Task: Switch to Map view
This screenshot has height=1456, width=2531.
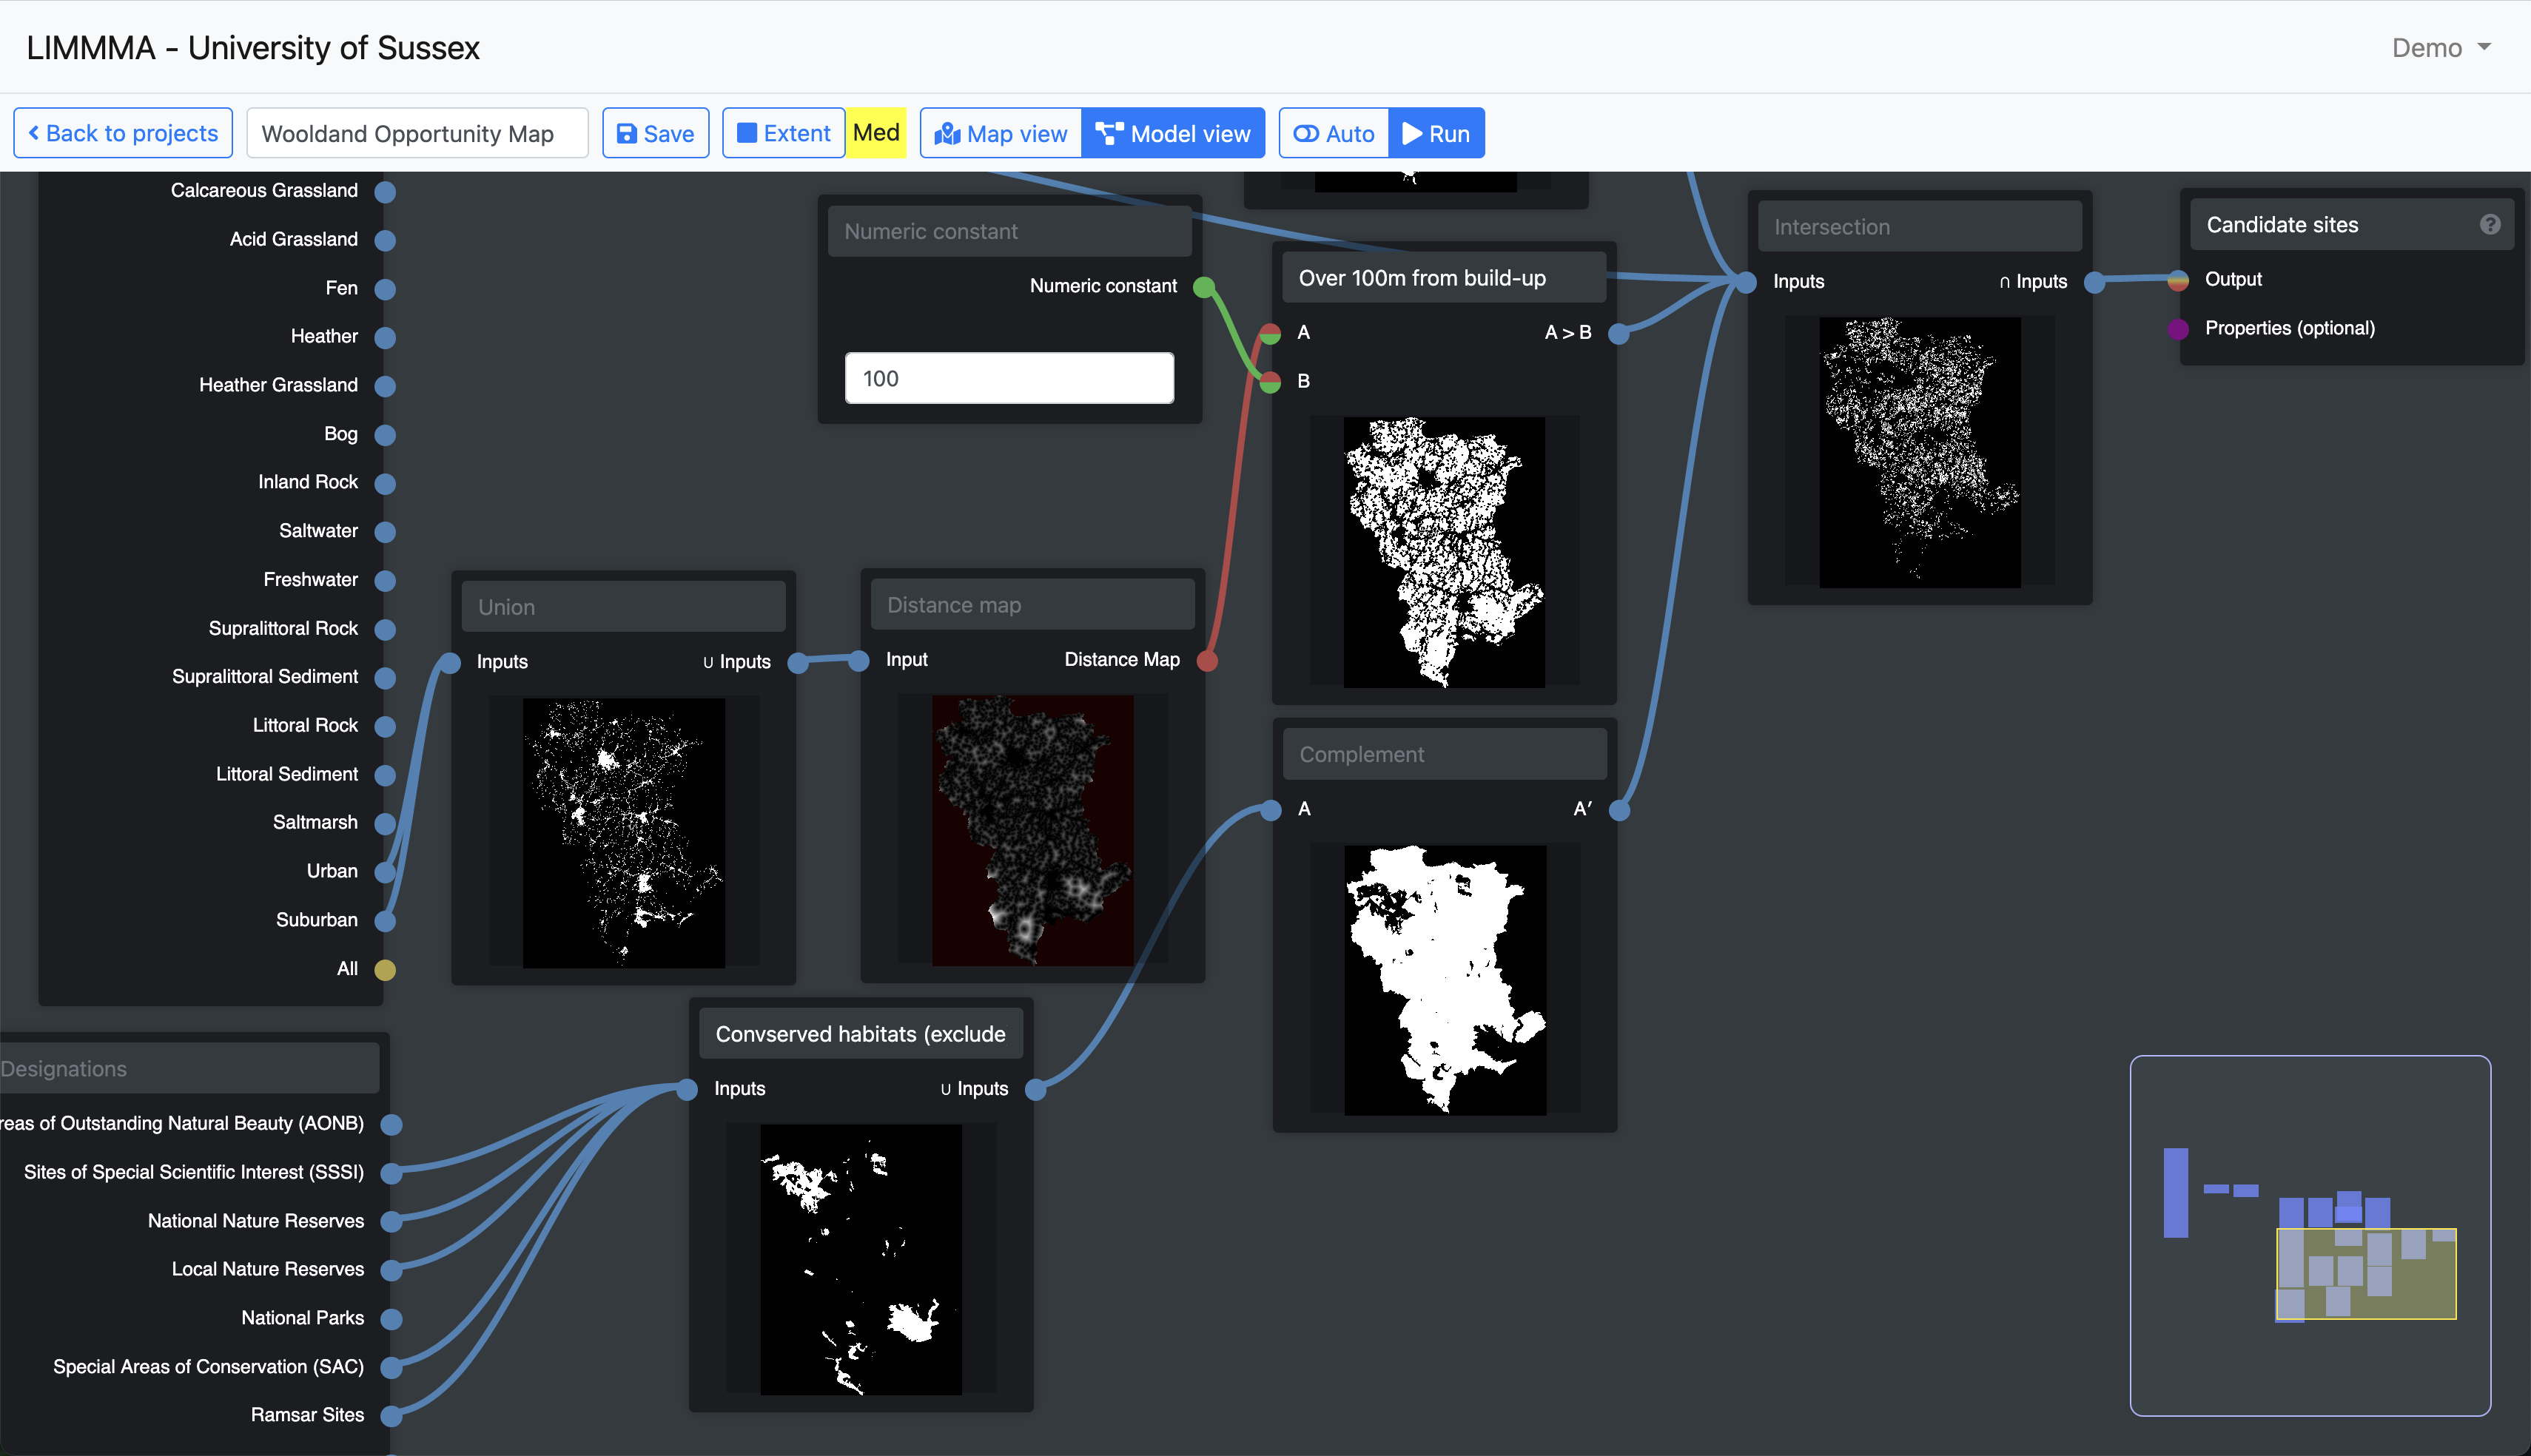Action: pos(1001,134)
